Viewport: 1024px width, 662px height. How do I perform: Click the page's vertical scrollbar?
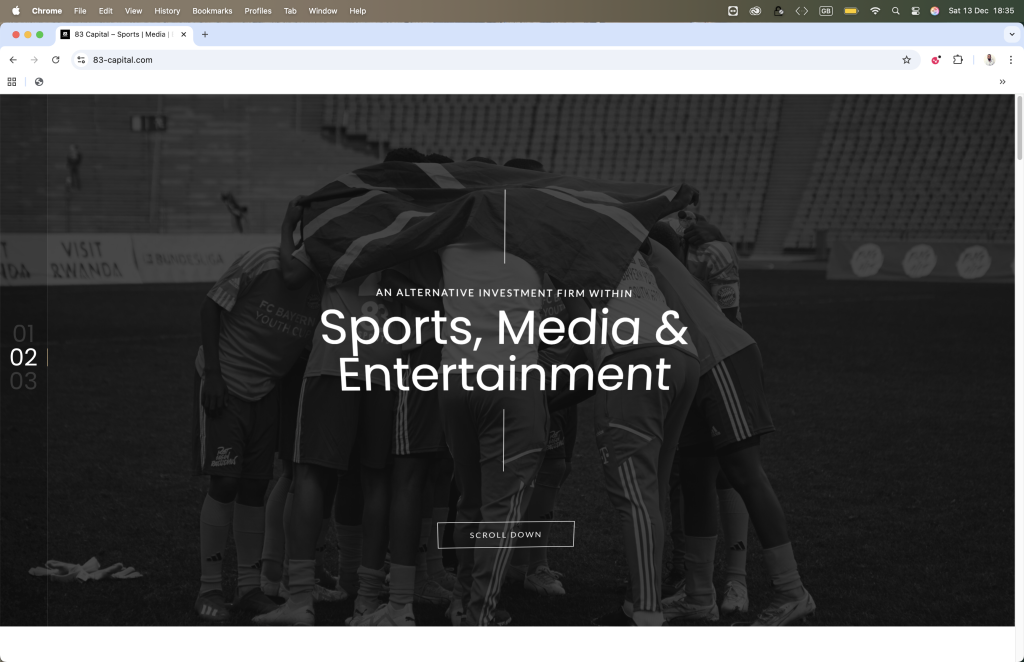tap(1019, 130)
